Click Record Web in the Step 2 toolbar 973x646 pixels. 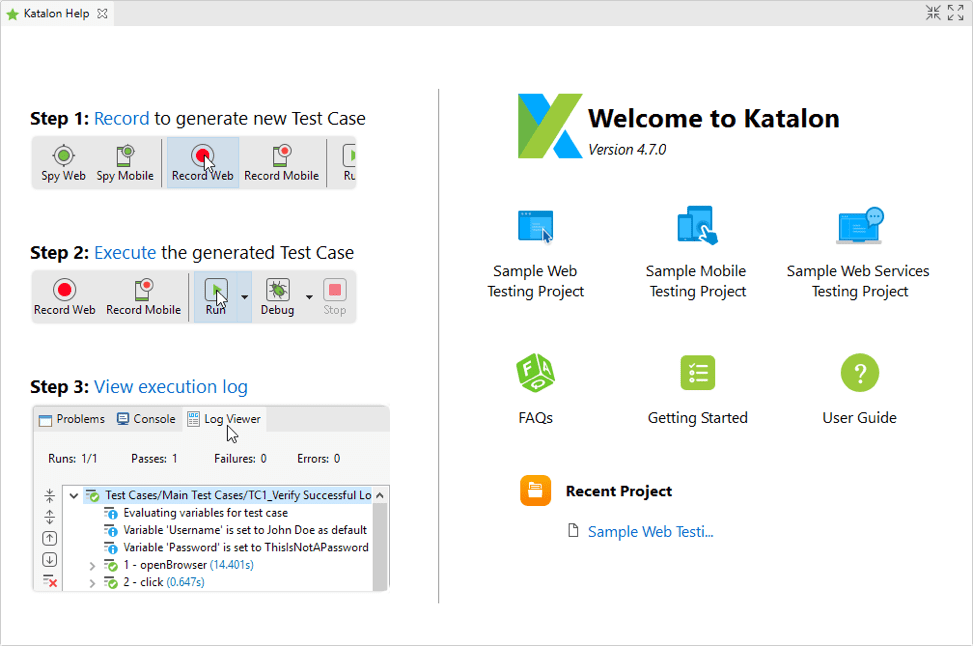[x=65, y=297]
